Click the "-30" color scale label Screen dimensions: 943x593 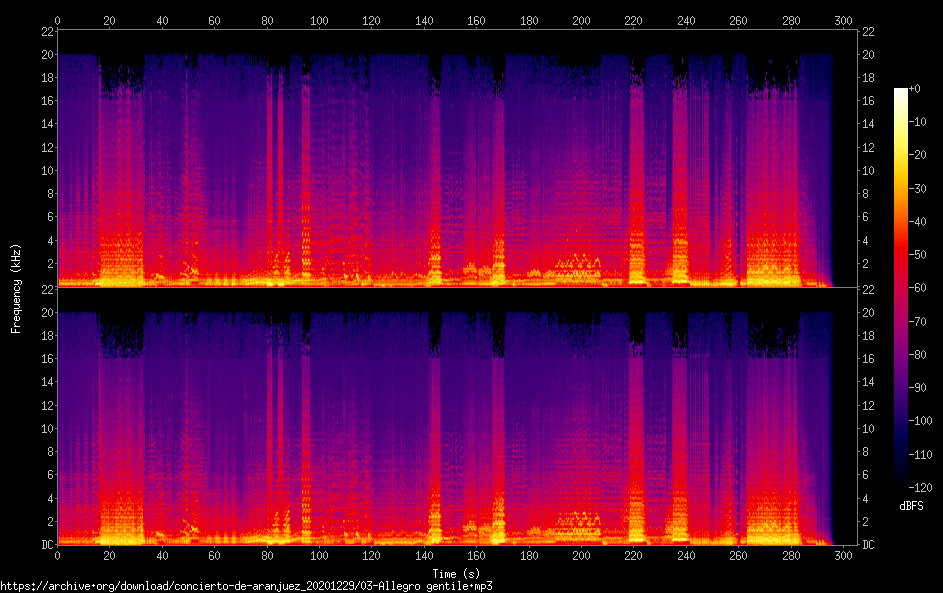point(917,188)
